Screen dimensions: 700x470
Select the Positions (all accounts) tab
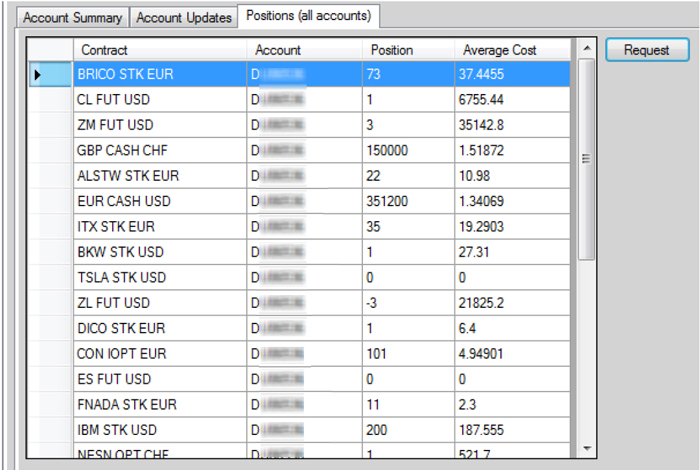pos(308,16)
